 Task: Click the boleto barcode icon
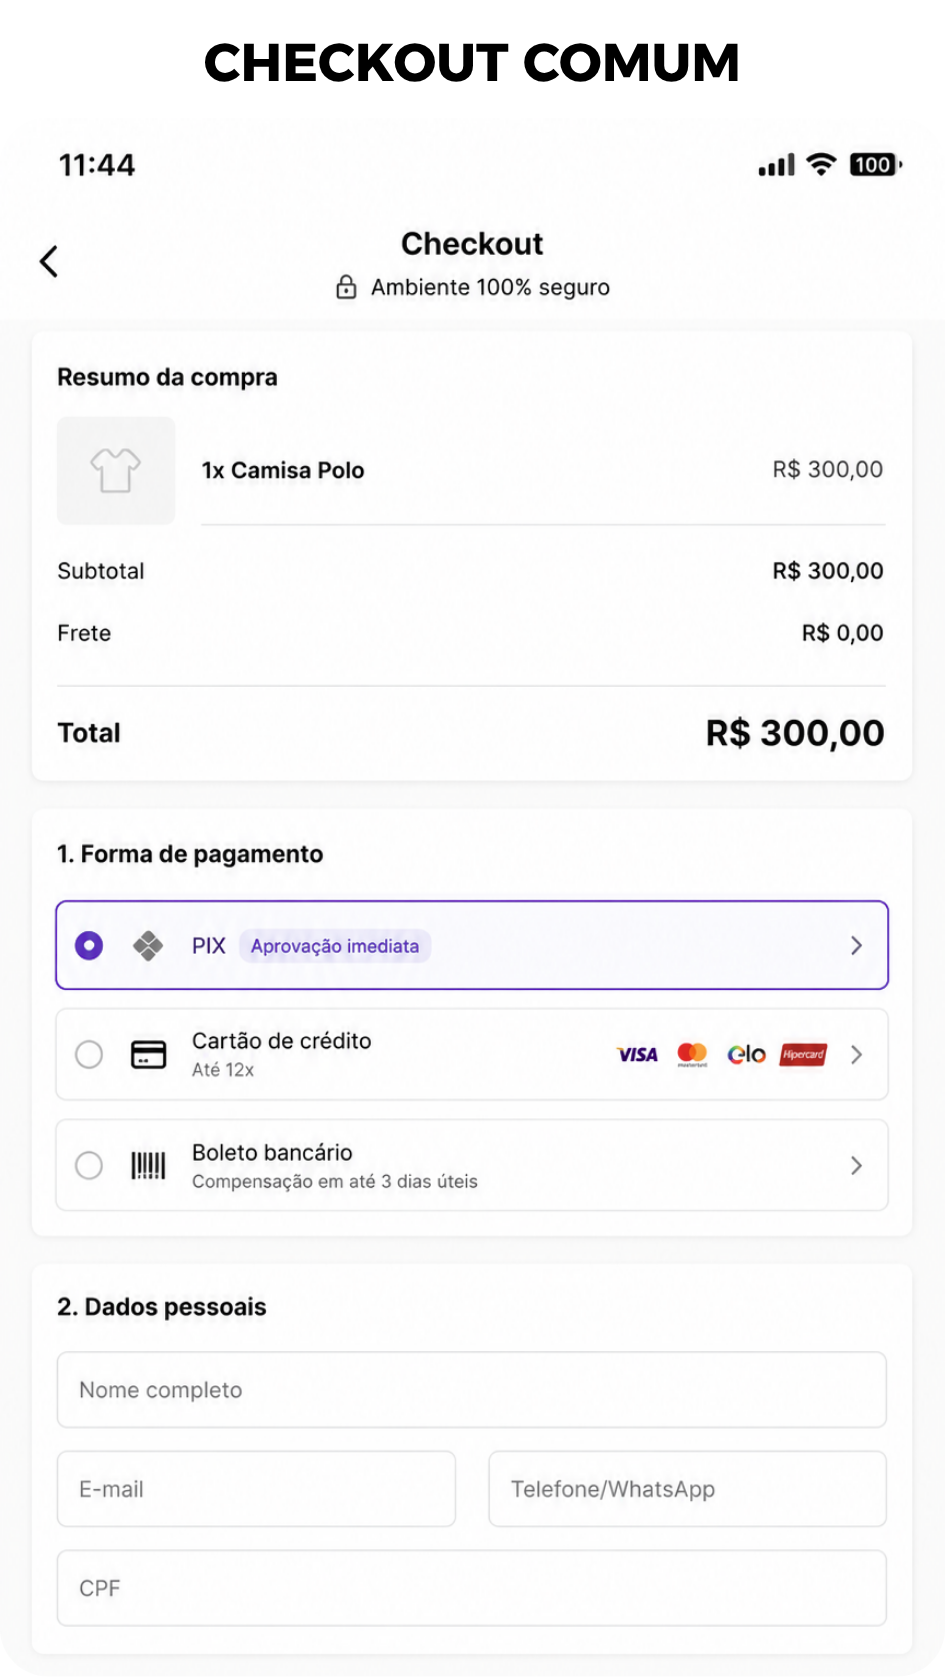(x=149, y=1166)
